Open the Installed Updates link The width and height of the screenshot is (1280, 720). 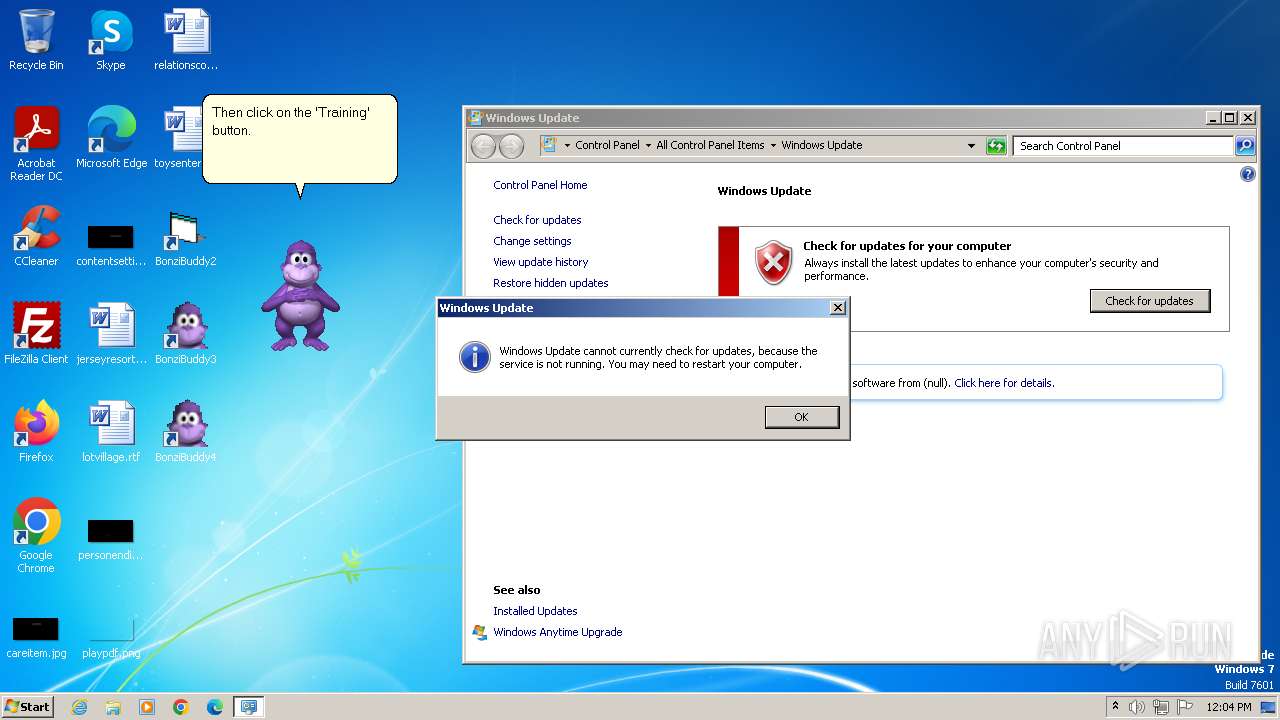[x=535, y=611]
